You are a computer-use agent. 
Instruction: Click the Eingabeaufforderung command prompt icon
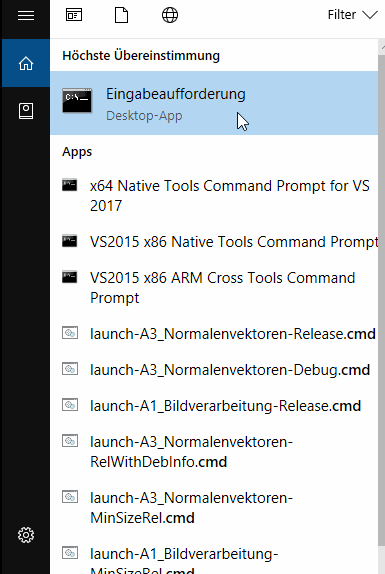77,100
